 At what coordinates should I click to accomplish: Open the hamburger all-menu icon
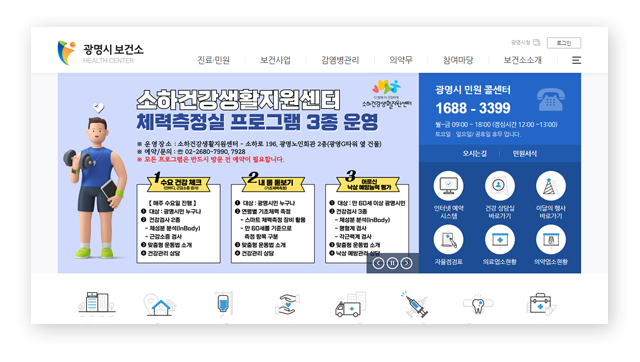576,60
